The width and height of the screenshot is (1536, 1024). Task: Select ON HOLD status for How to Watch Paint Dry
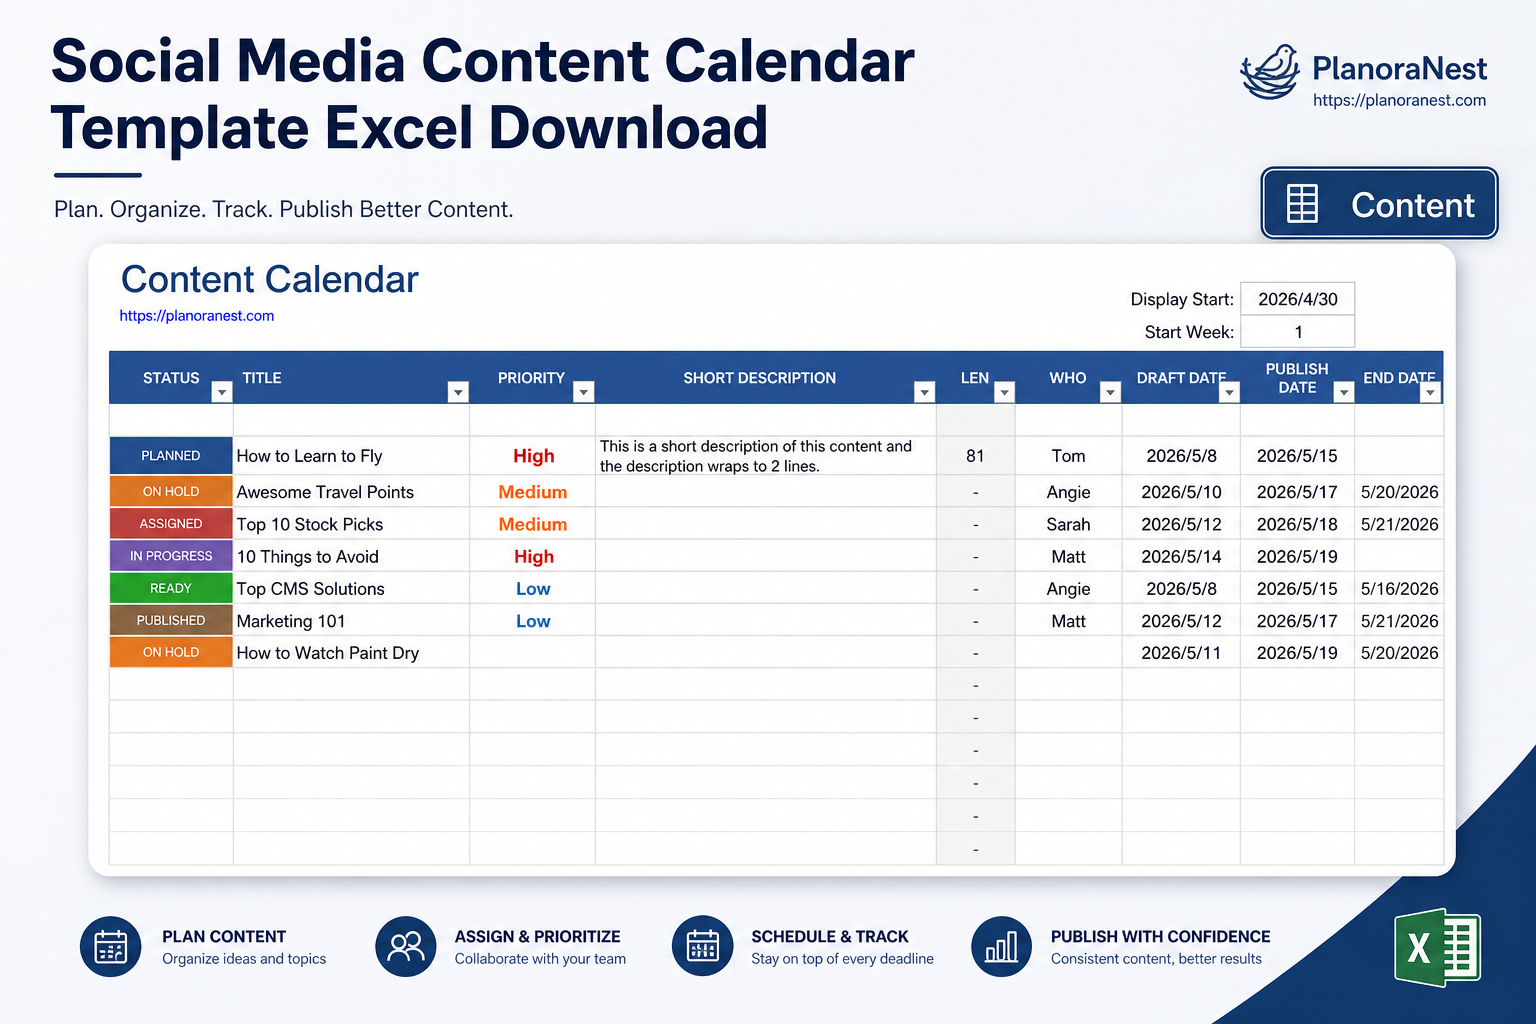171,652
